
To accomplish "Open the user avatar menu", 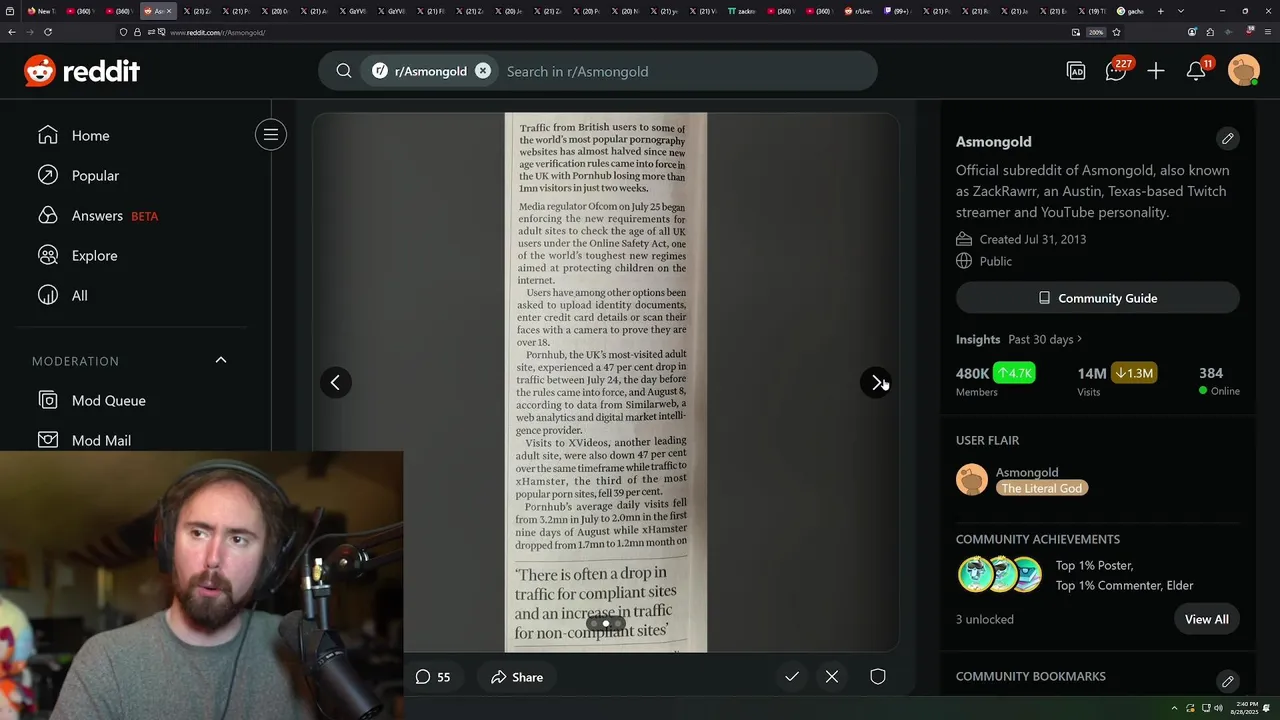I will [x=1243, y=71].
